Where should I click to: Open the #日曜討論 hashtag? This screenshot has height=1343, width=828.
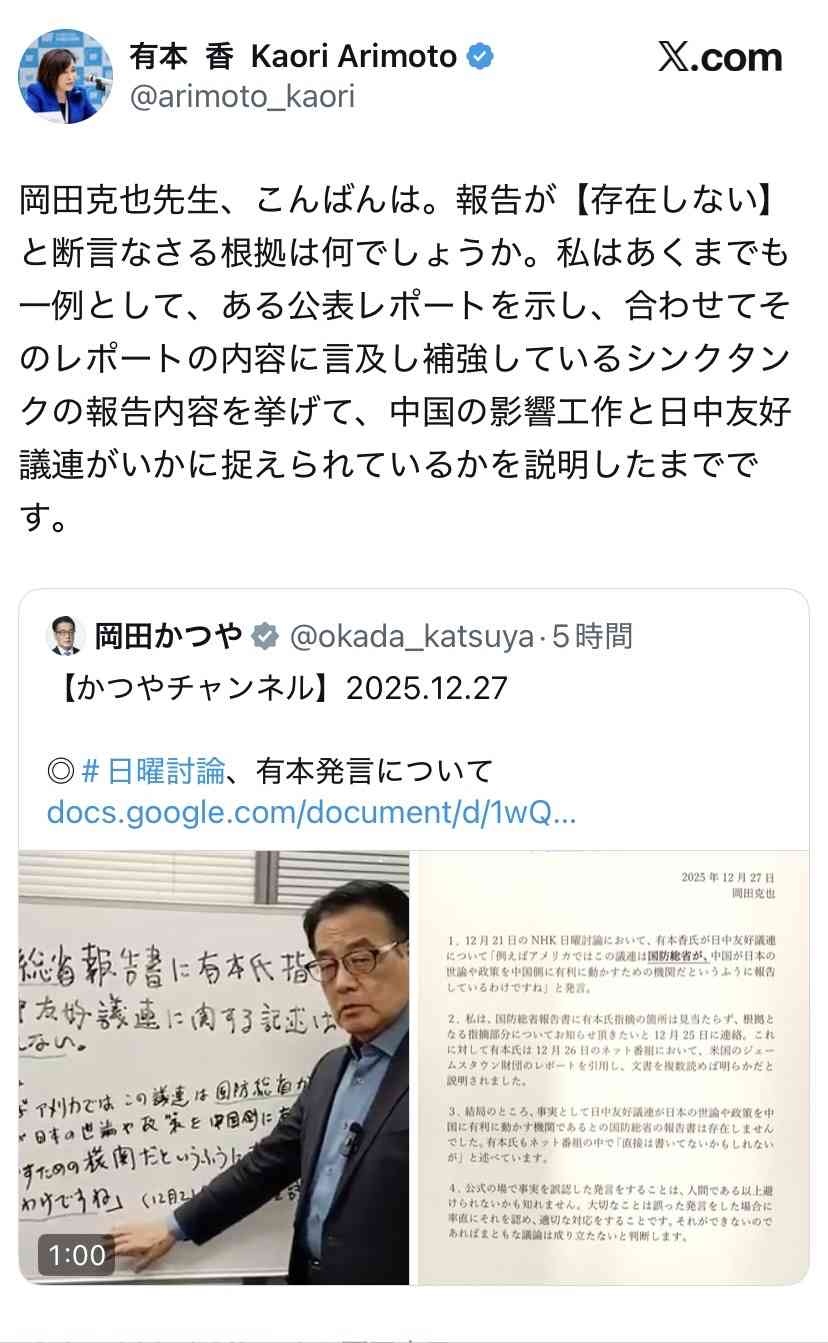pos(155,771)
